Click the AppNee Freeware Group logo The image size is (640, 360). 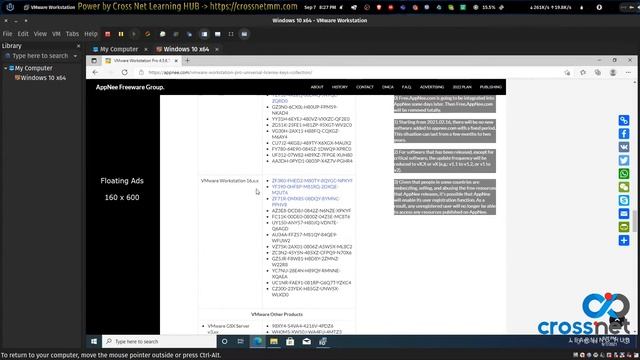130,87
